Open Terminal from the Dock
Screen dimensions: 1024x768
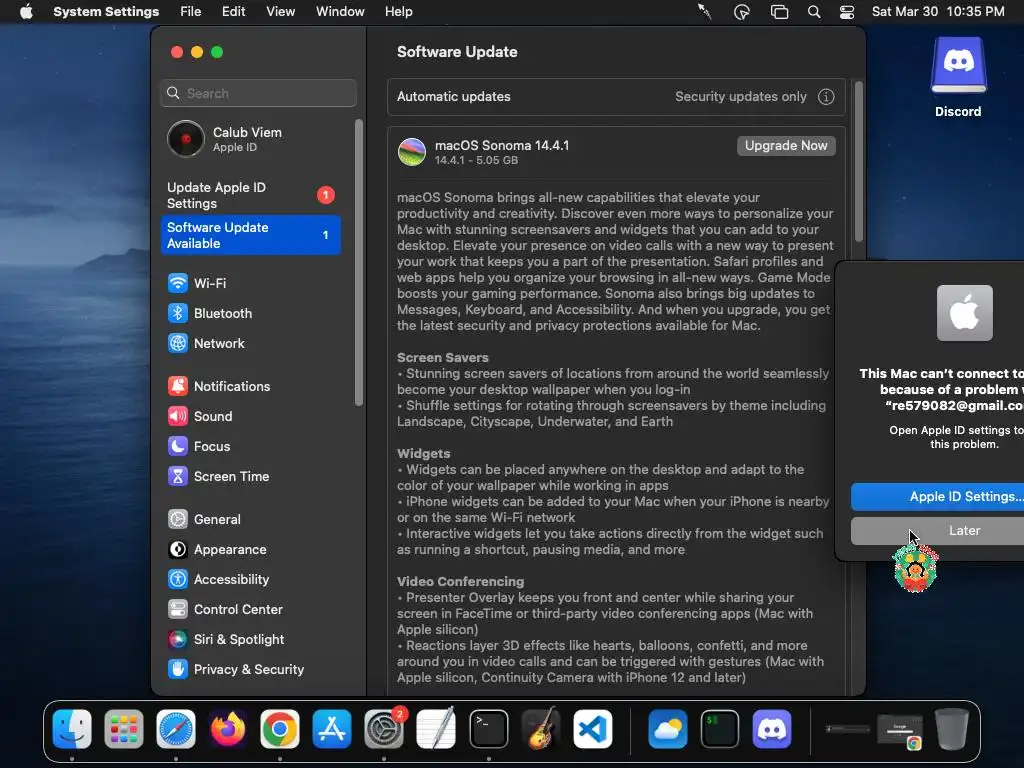coord(488,729)
